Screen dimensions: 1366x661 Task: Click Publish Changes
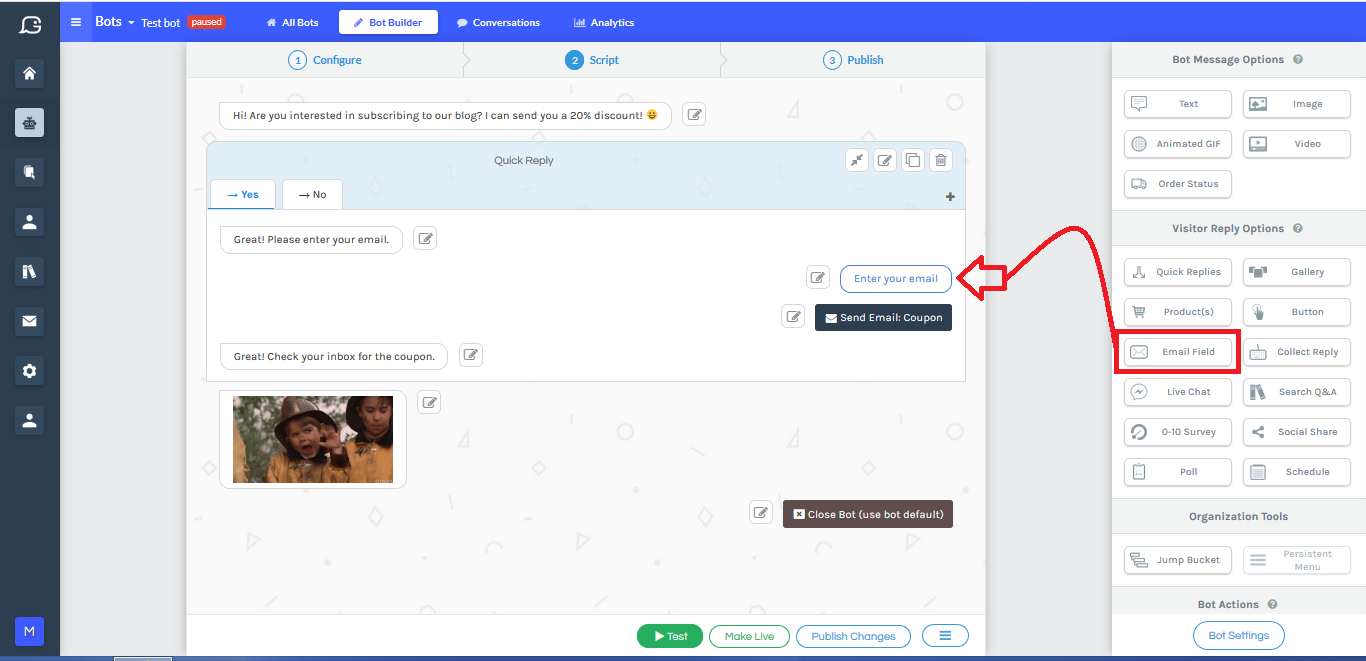853,636
